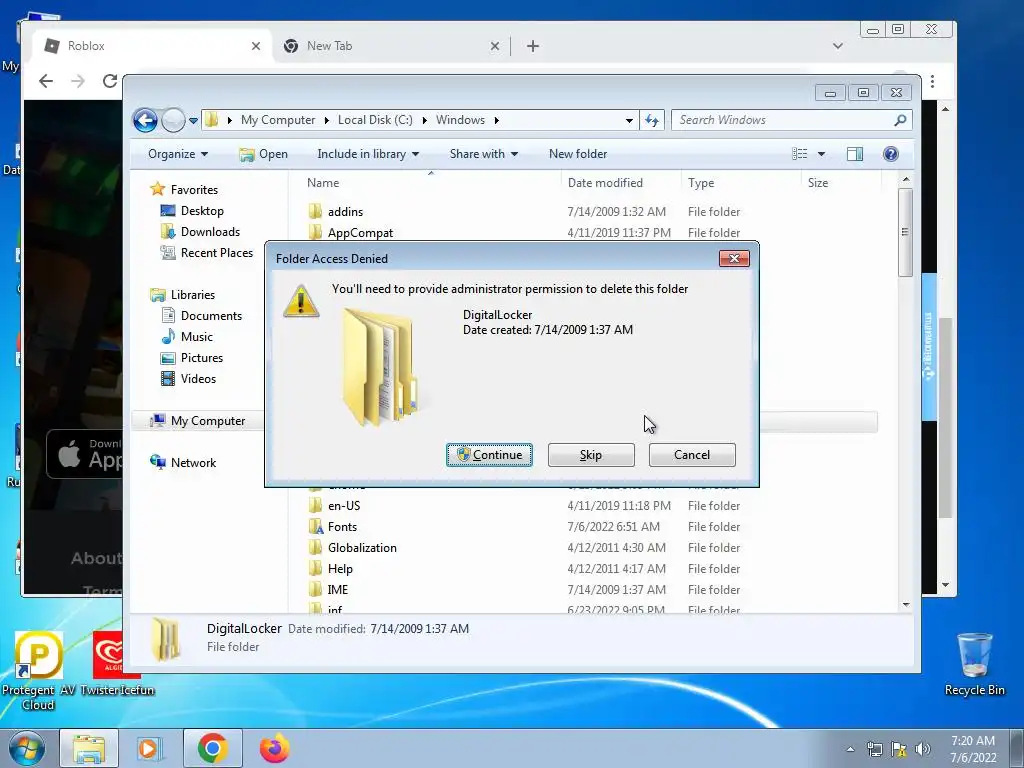Open a new Chrome tab with plus
Image resolution: width=1024 pixels, height=768 pixels.
click(x=533, y=46)
